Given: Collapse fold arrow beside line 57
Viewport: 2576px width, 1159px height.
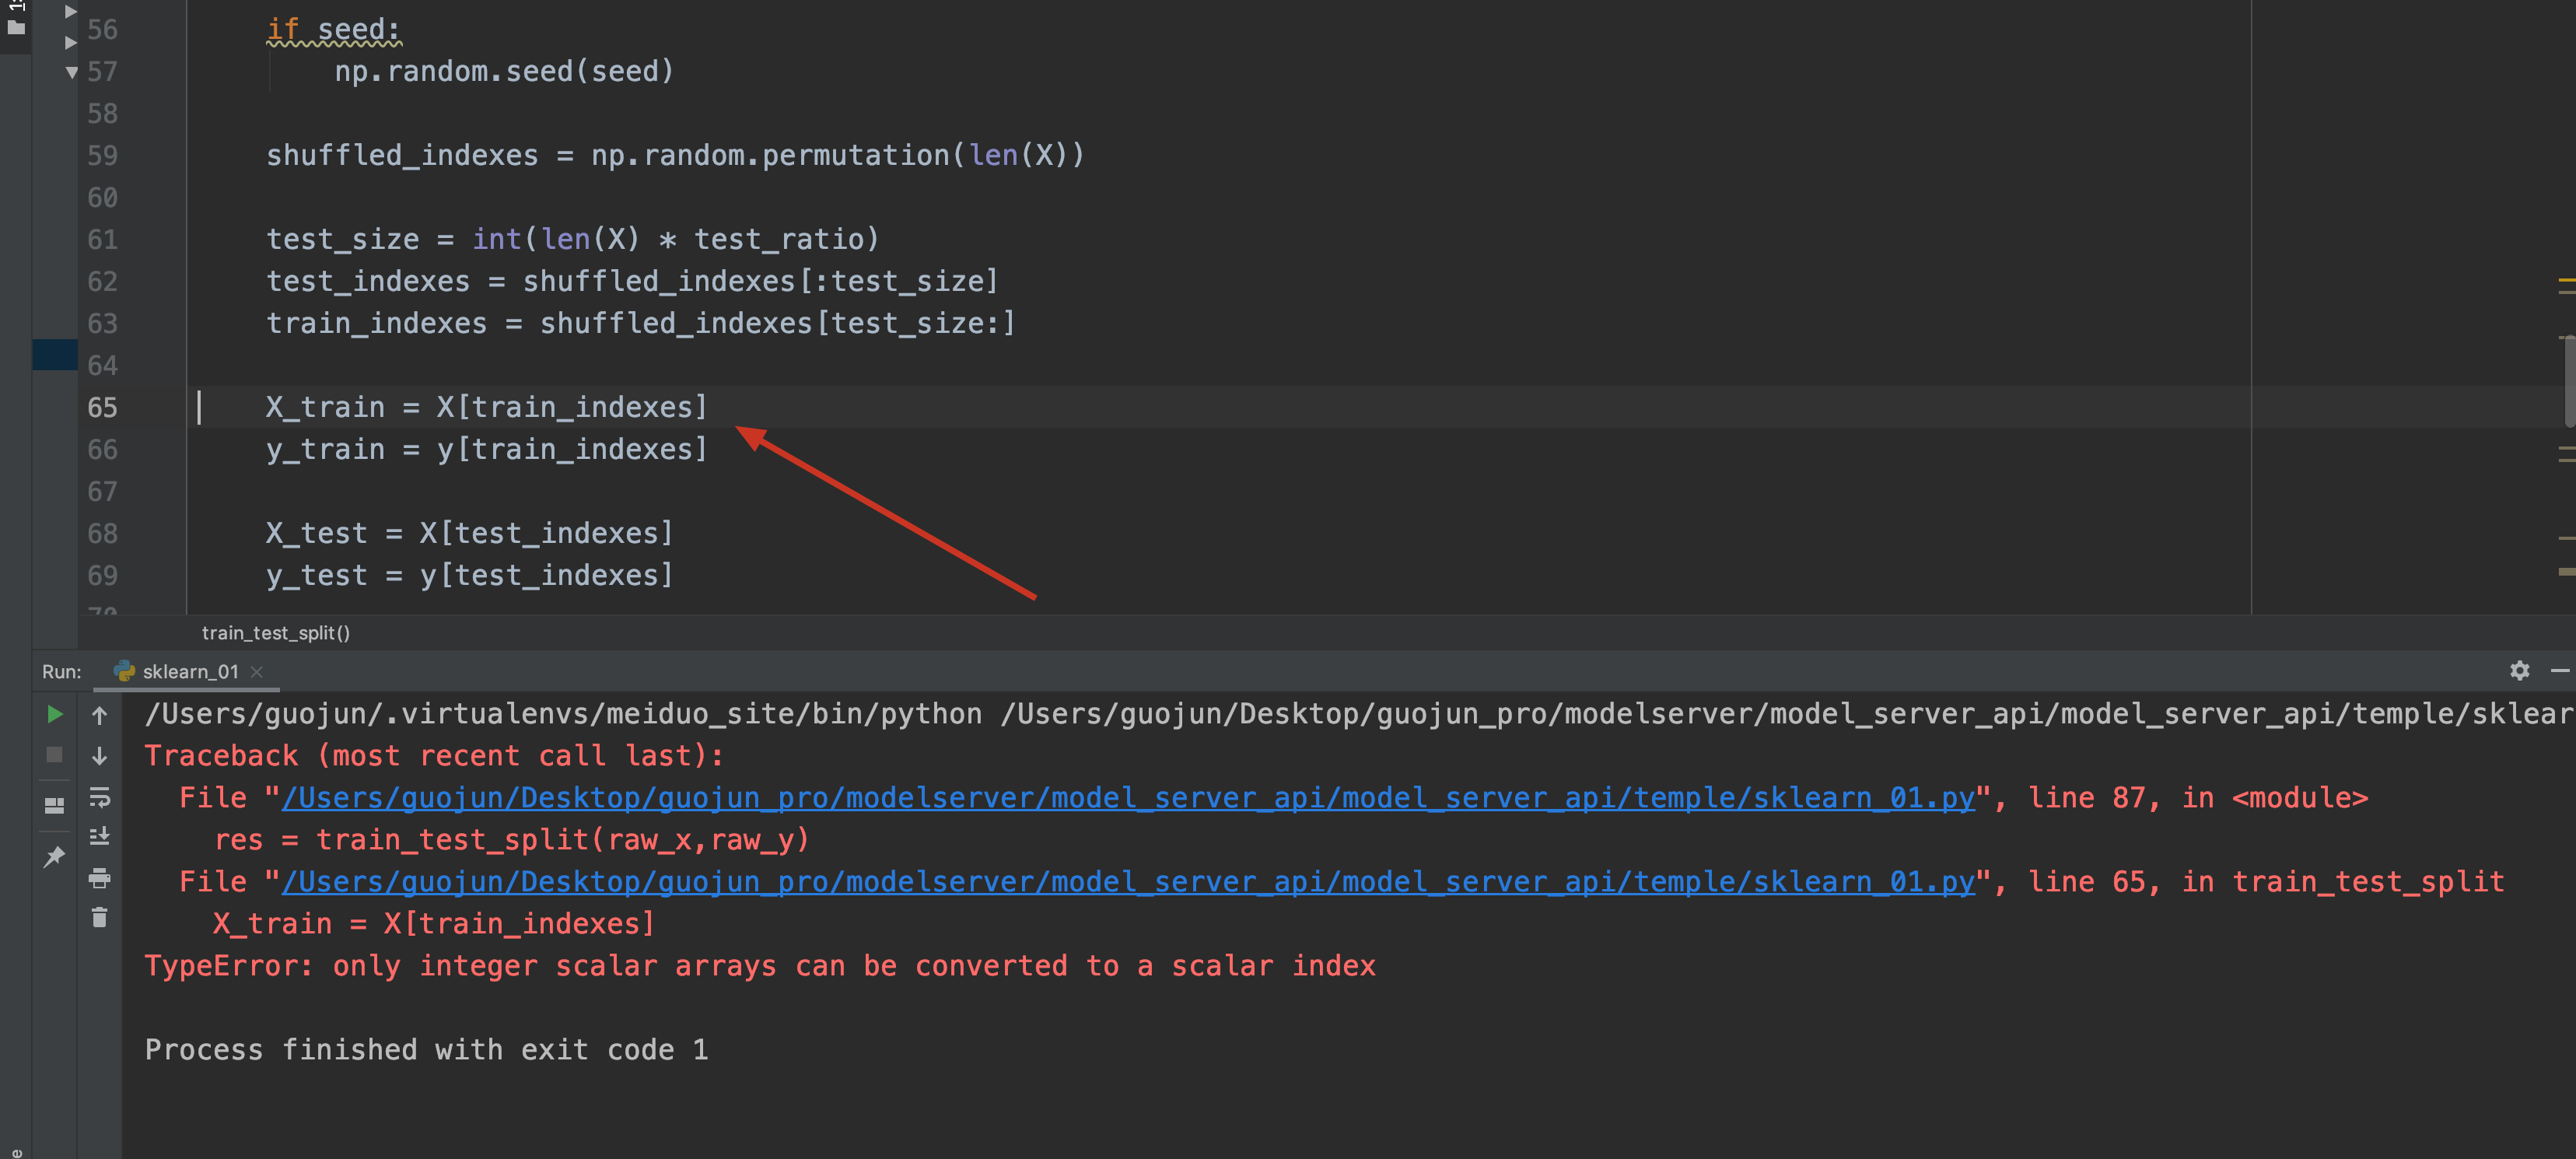Looking at the screenshot, I should [71, 71].
